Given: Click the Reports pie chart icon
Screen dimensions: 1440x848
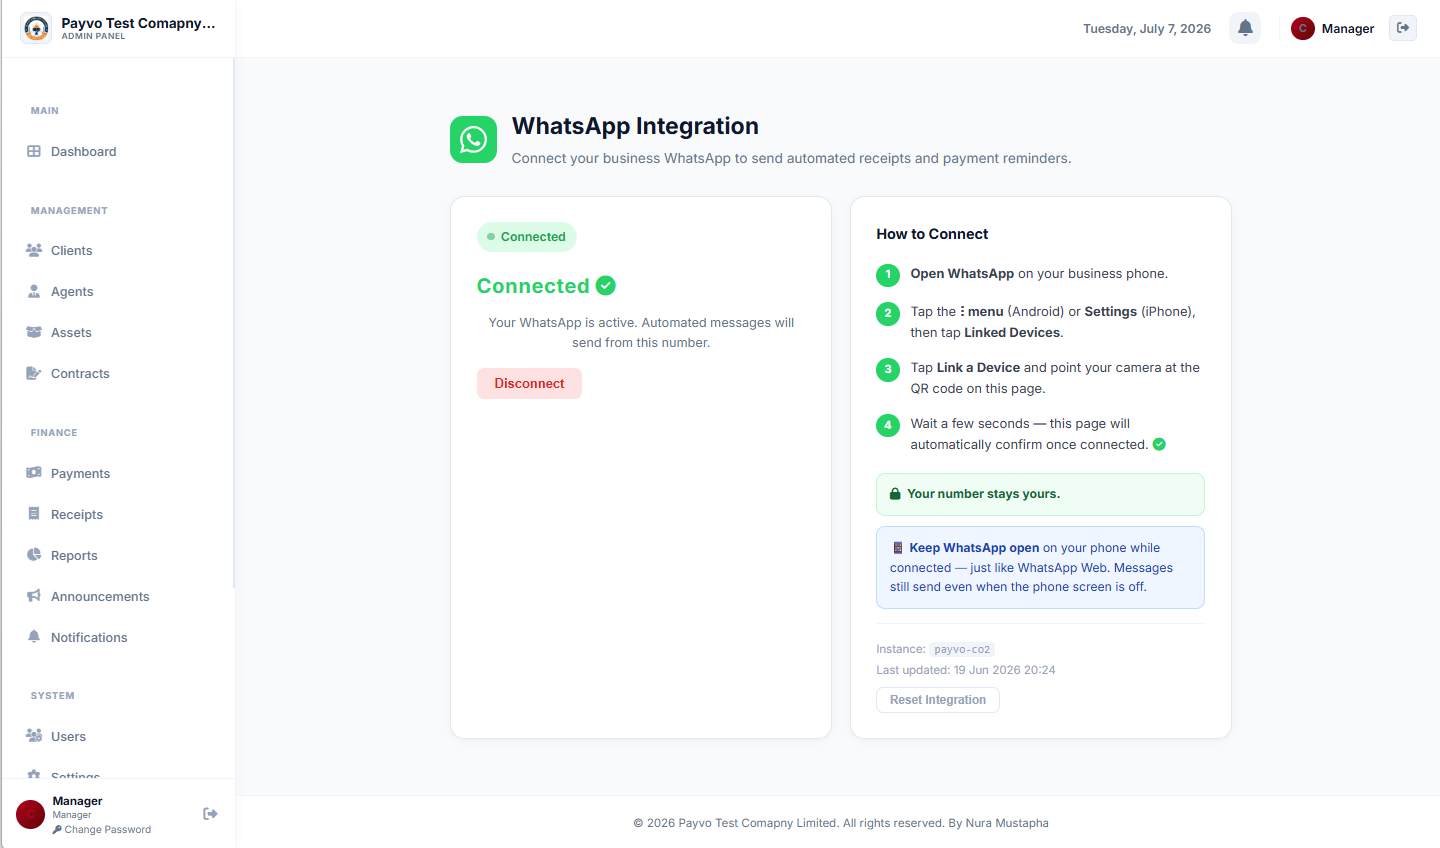Looking at the screenshot, I should [34, 555].
